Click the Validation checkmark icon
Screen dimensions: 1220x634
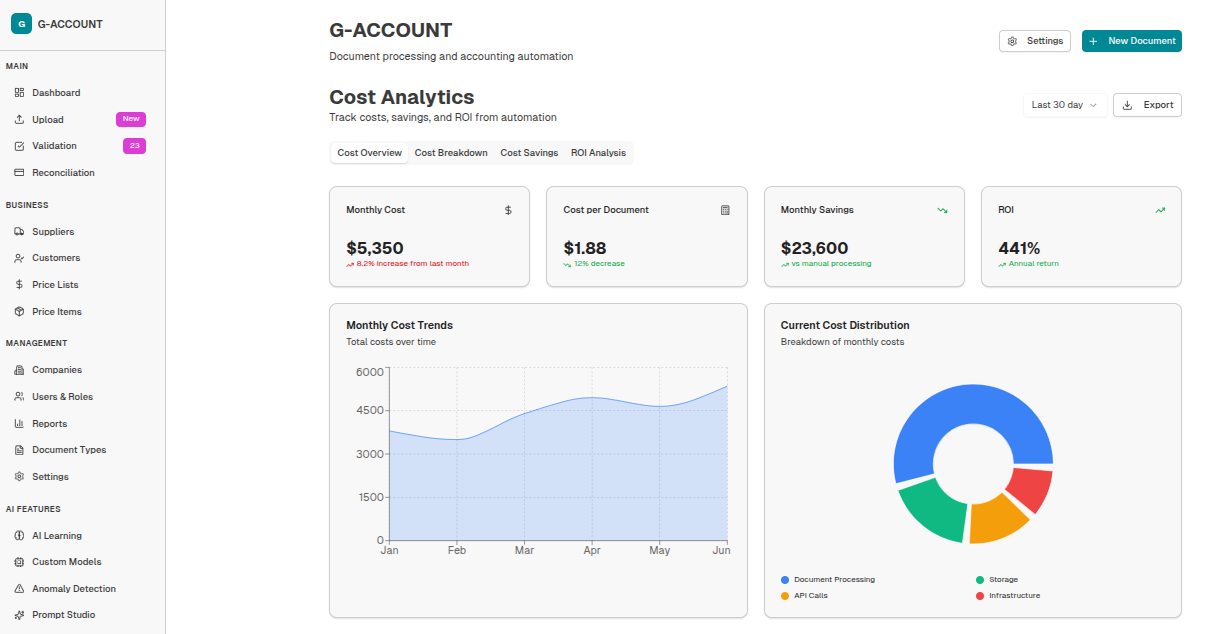(x=18, y=145)
